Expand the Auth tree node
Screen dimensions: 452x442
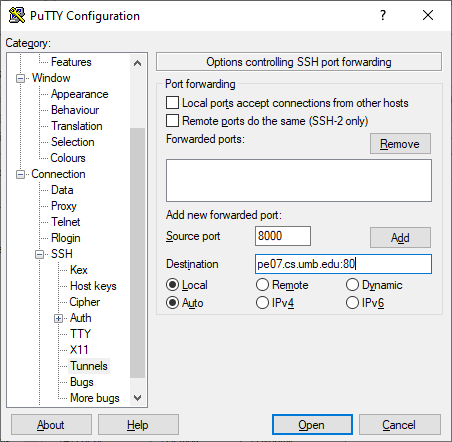click(x=58, y=318)
